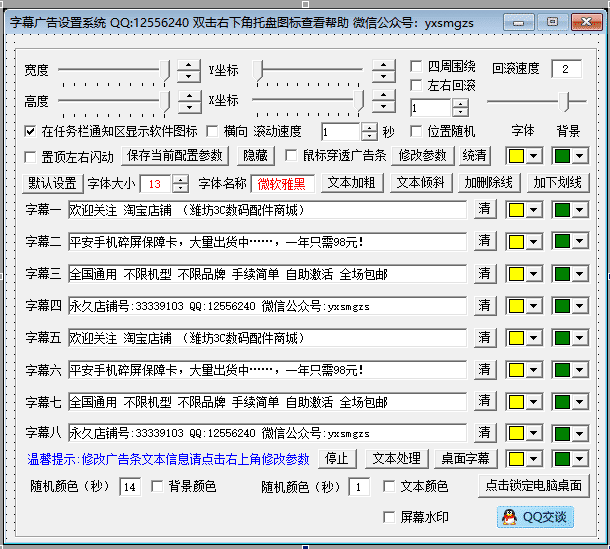Click the 默认设置 button

coord(53,183)
